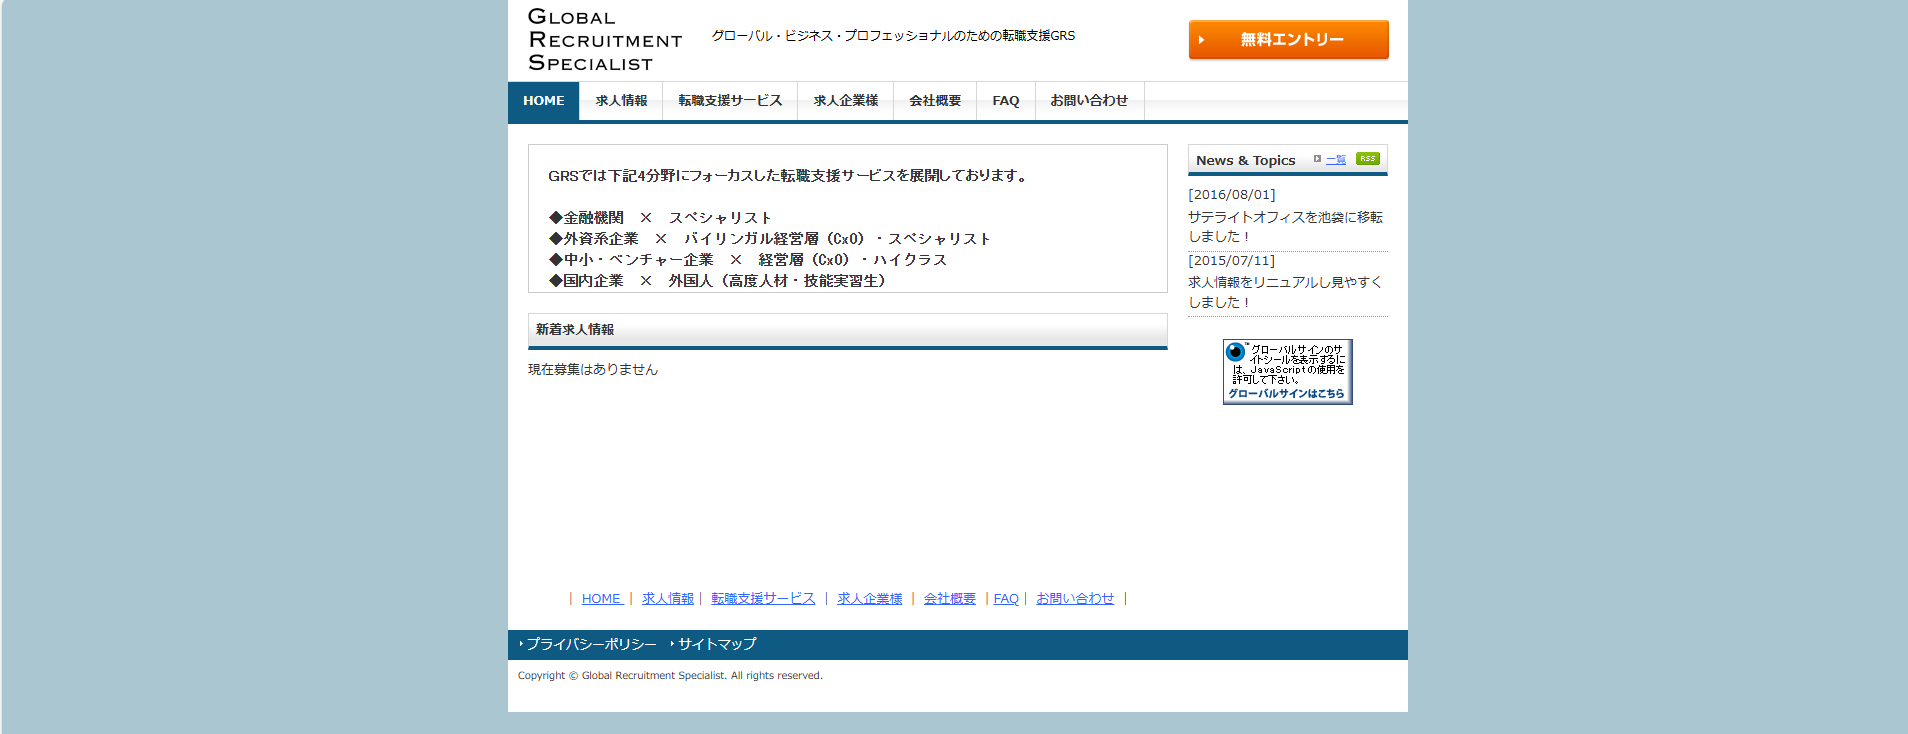Open the サイトマップ link in footer bar
Viewport: 1908px width, 734px height.
[x=717, y=645]
